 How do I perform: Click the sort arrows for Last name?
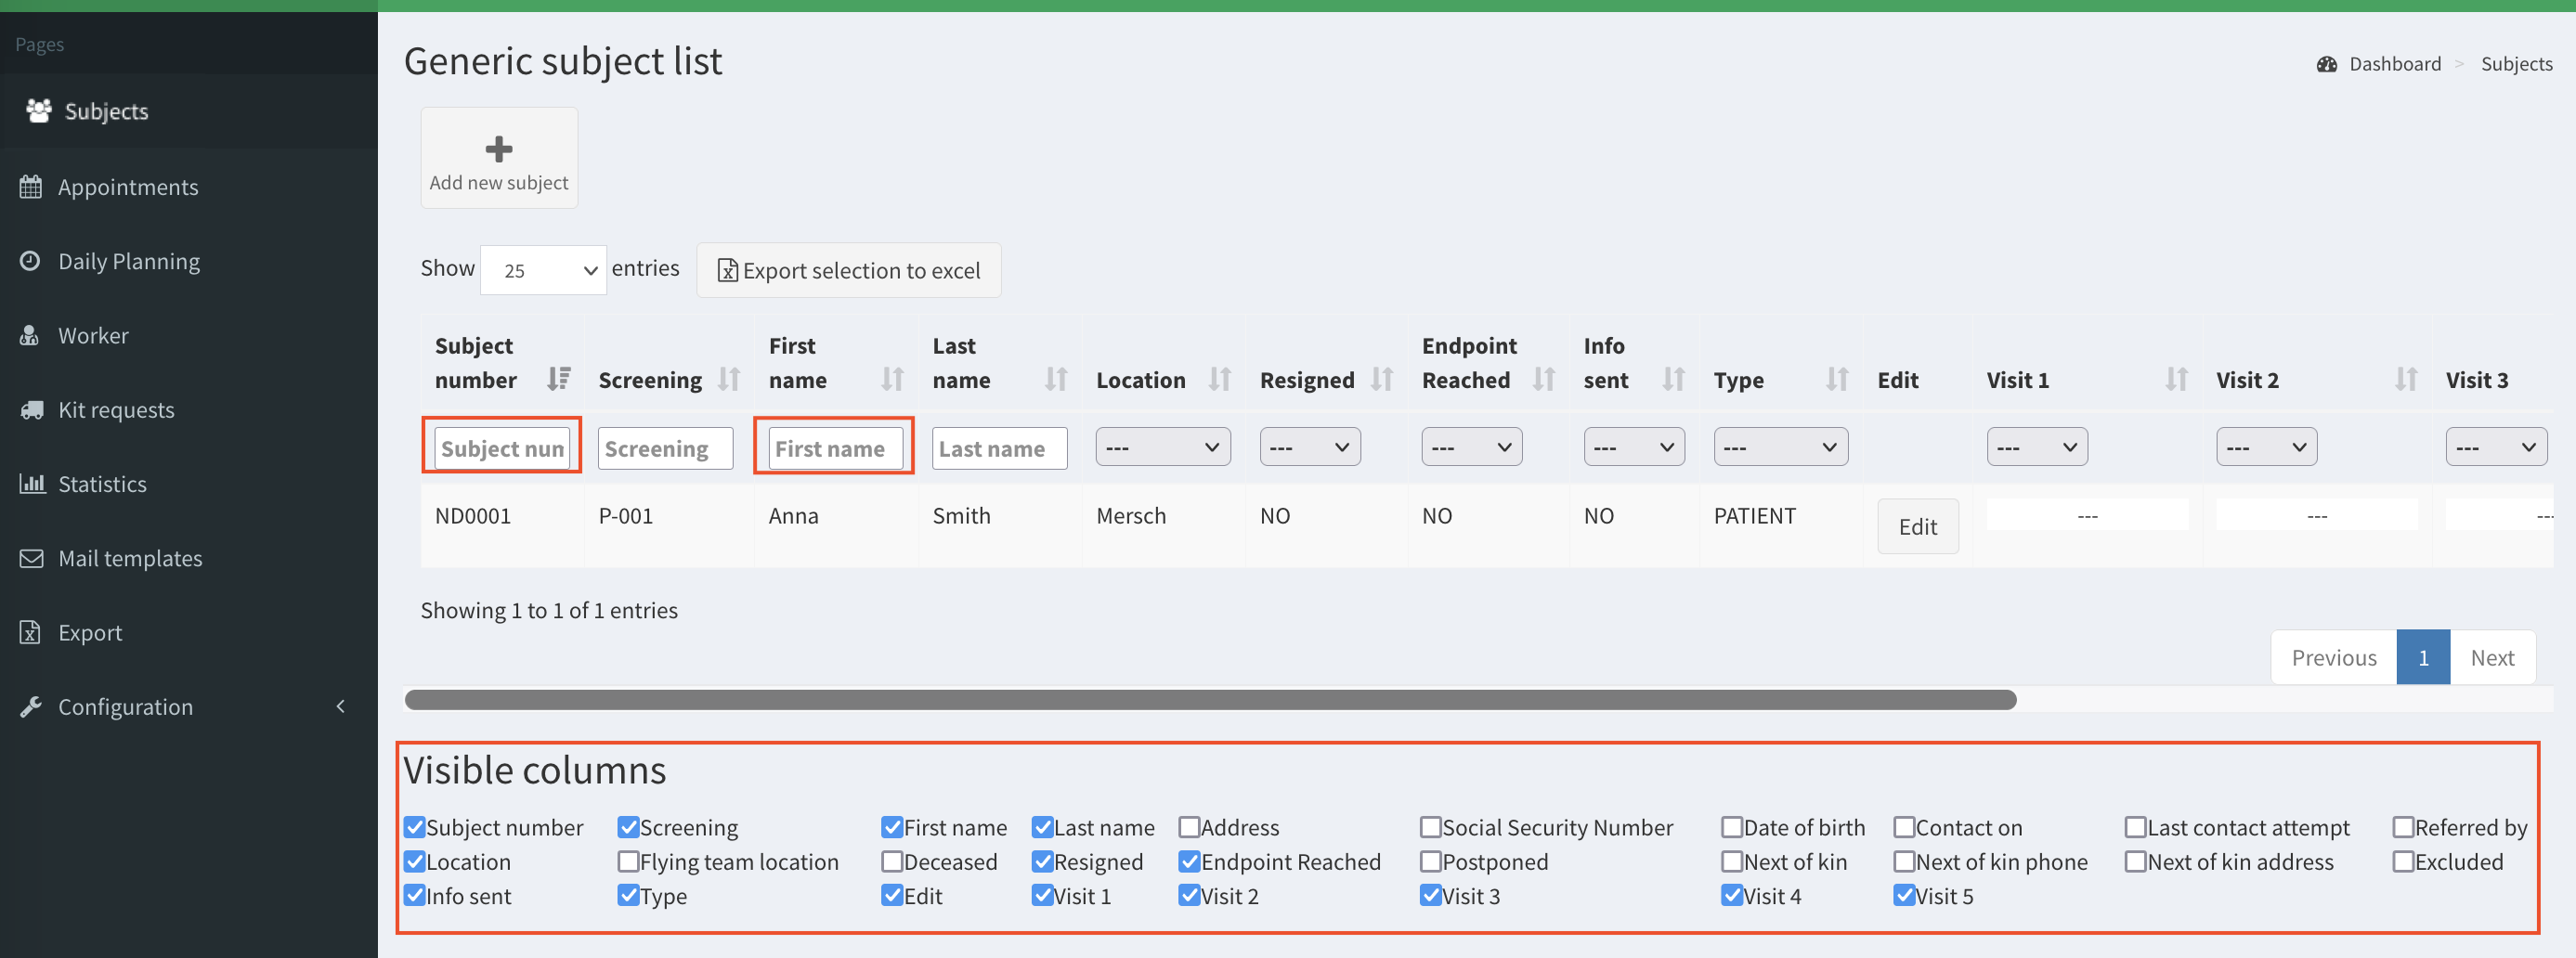(1056, 379)
